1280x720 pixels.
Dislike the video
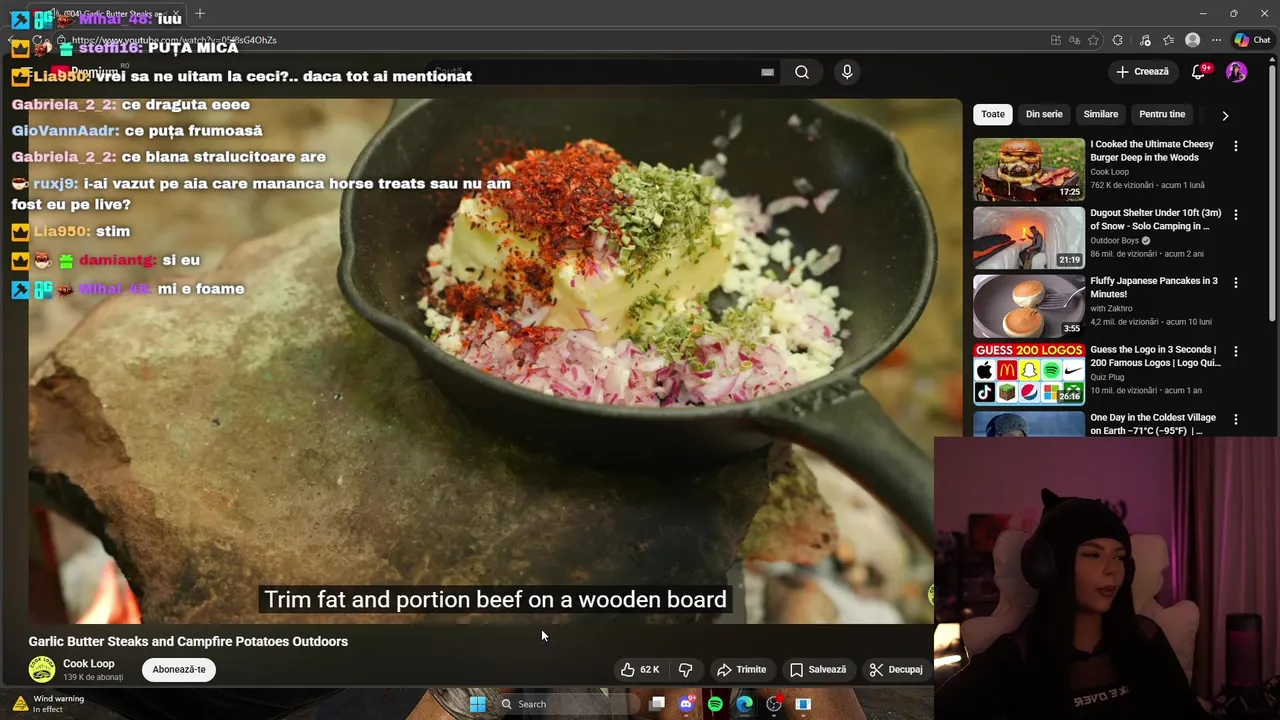point(686,670)
